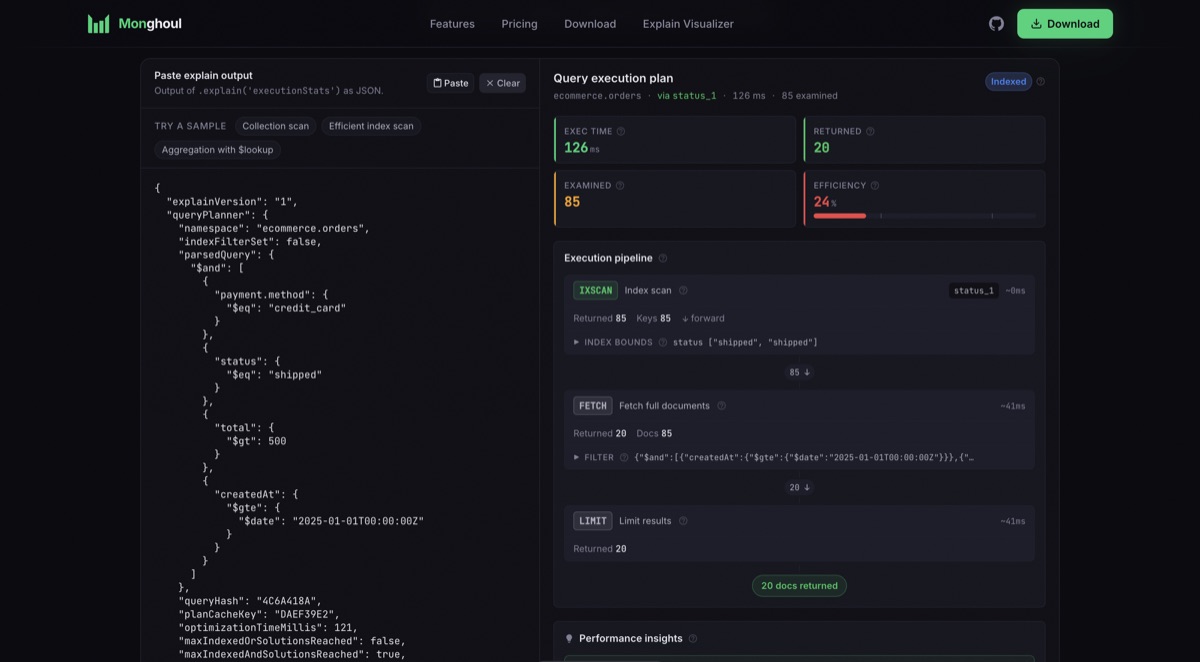
Task: Click inside the explain JSON text area
Action: point(340,416)
